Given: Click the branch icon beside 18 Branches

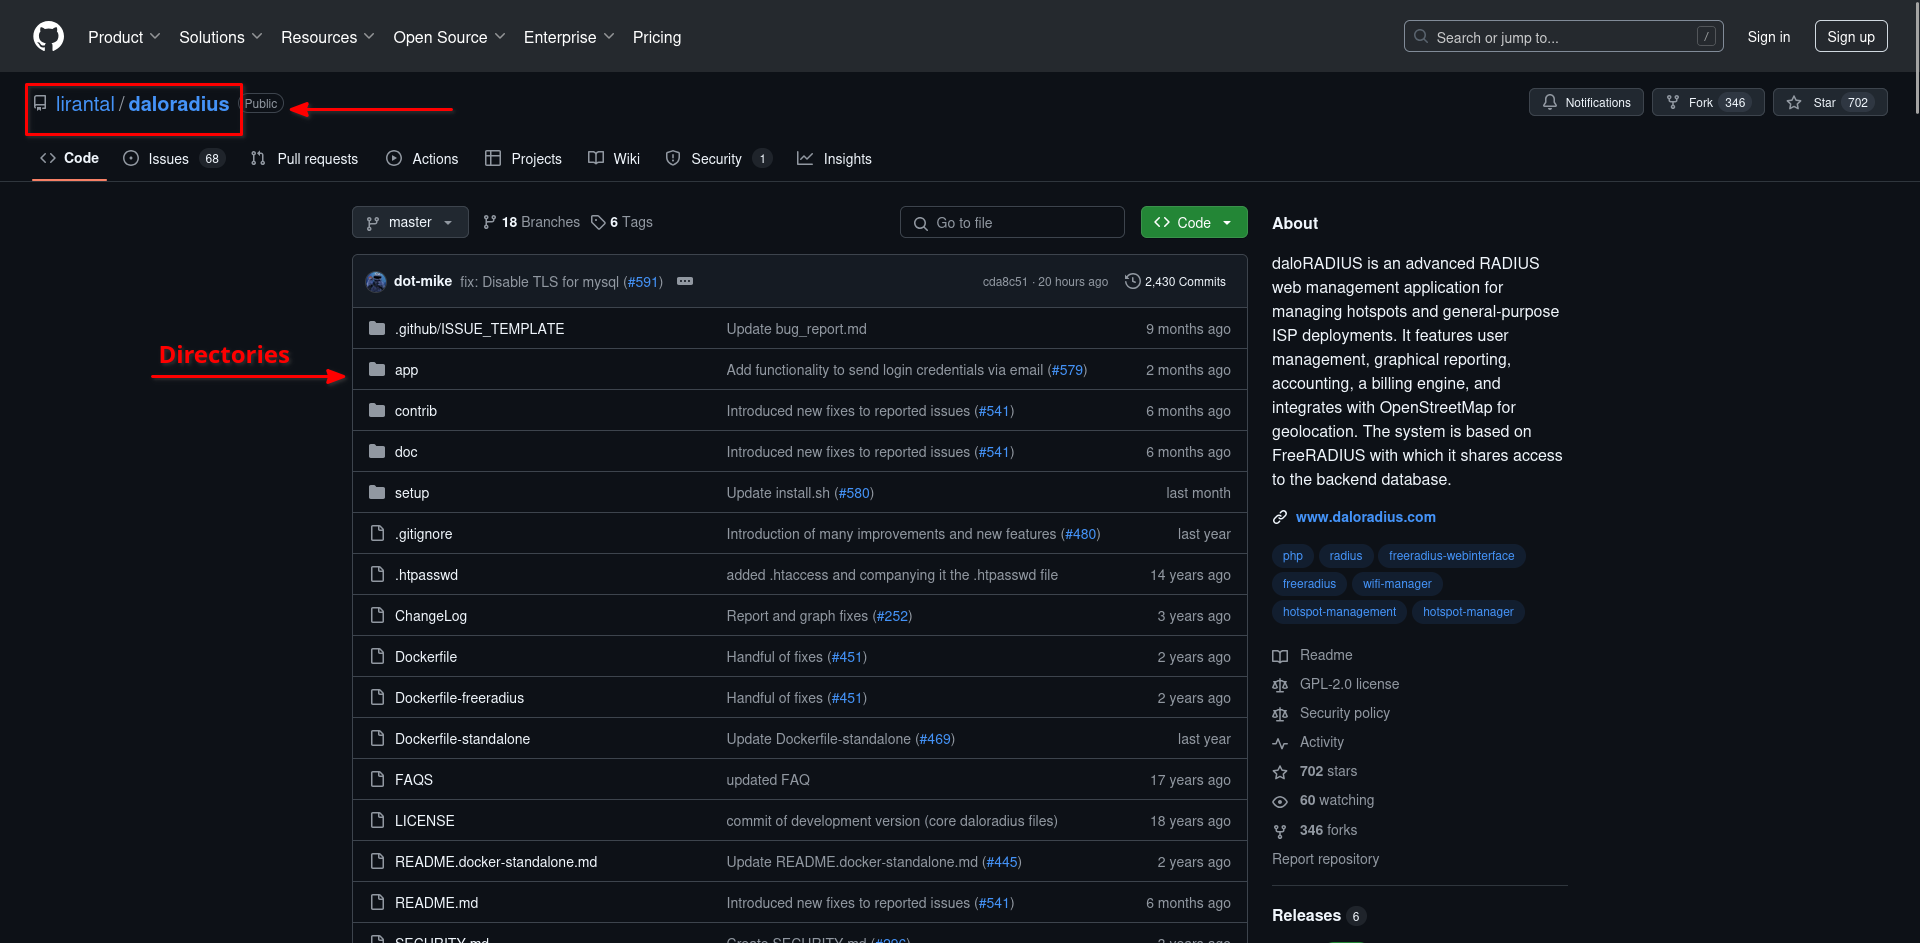Looking at the screenshot, I should click(x=490, y=223).
